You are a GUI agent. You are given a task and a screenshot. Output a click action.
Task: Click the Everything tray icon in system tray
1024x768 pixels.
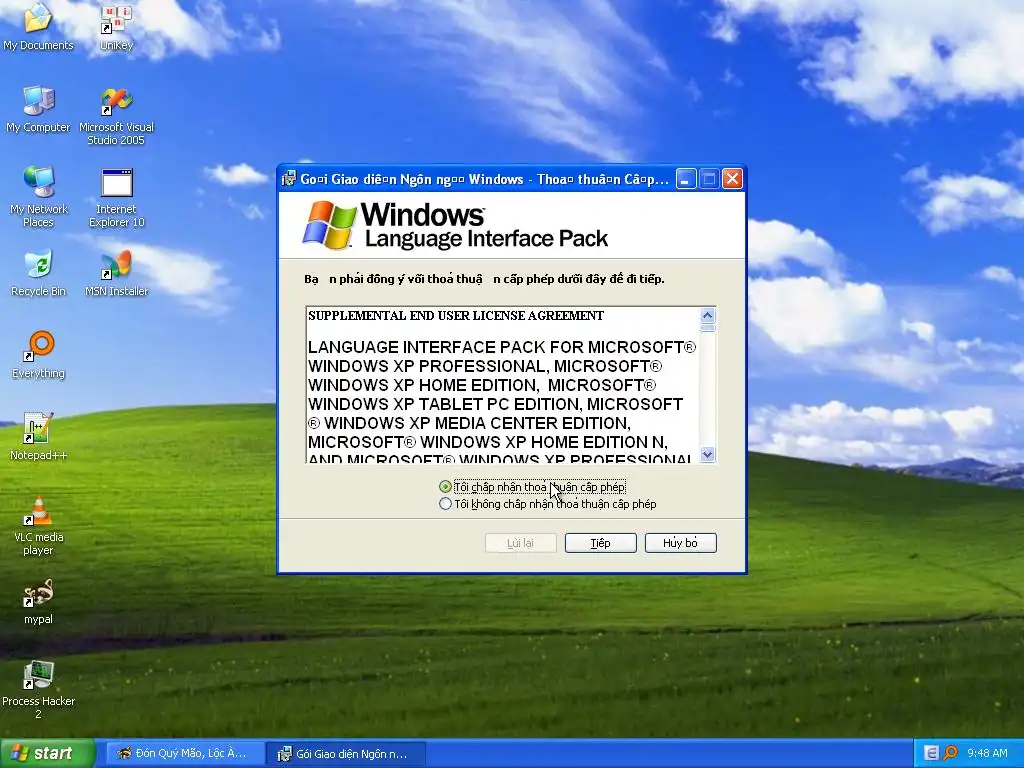(x=950, y=753)
